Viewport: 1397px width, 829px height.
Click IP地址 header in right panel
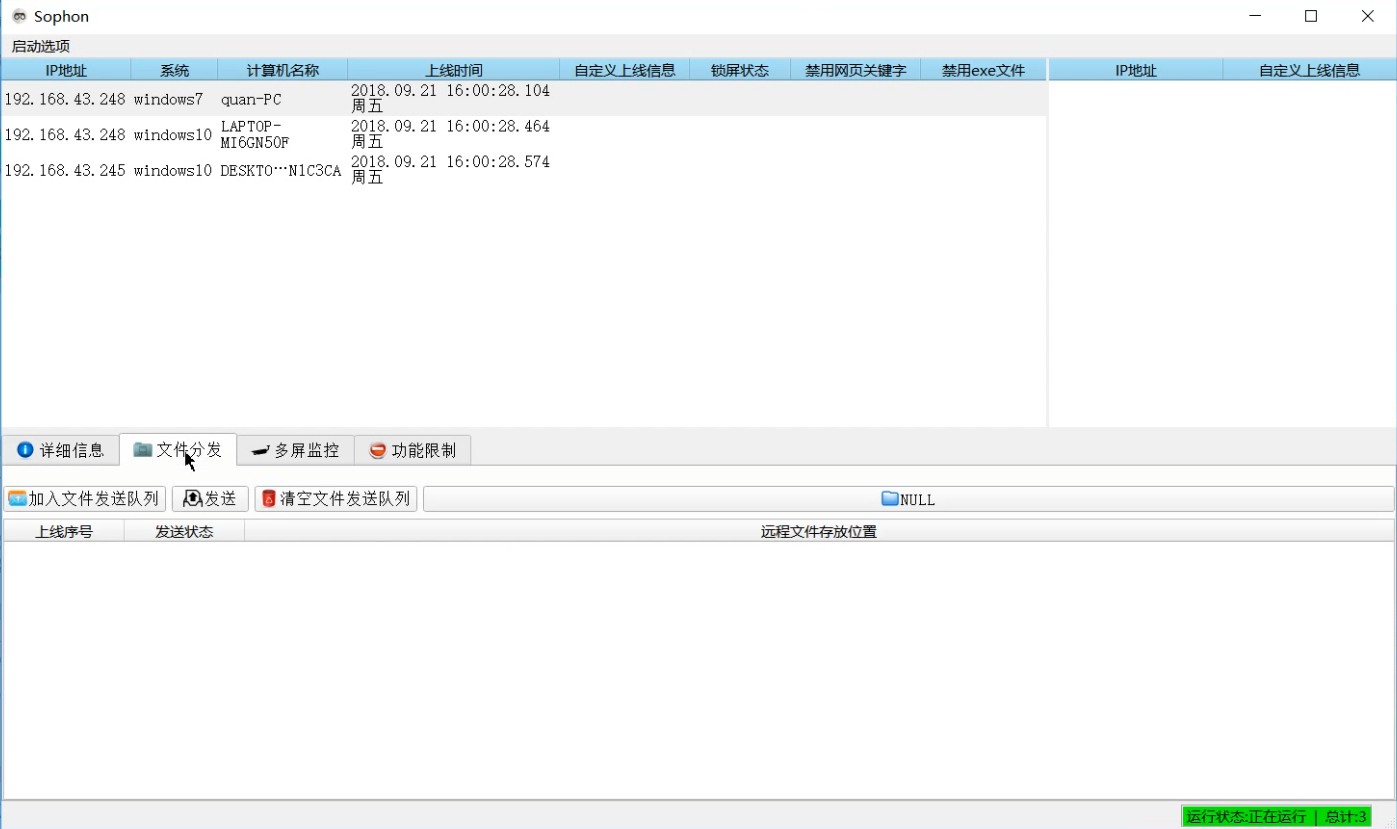pos(1136,70)
